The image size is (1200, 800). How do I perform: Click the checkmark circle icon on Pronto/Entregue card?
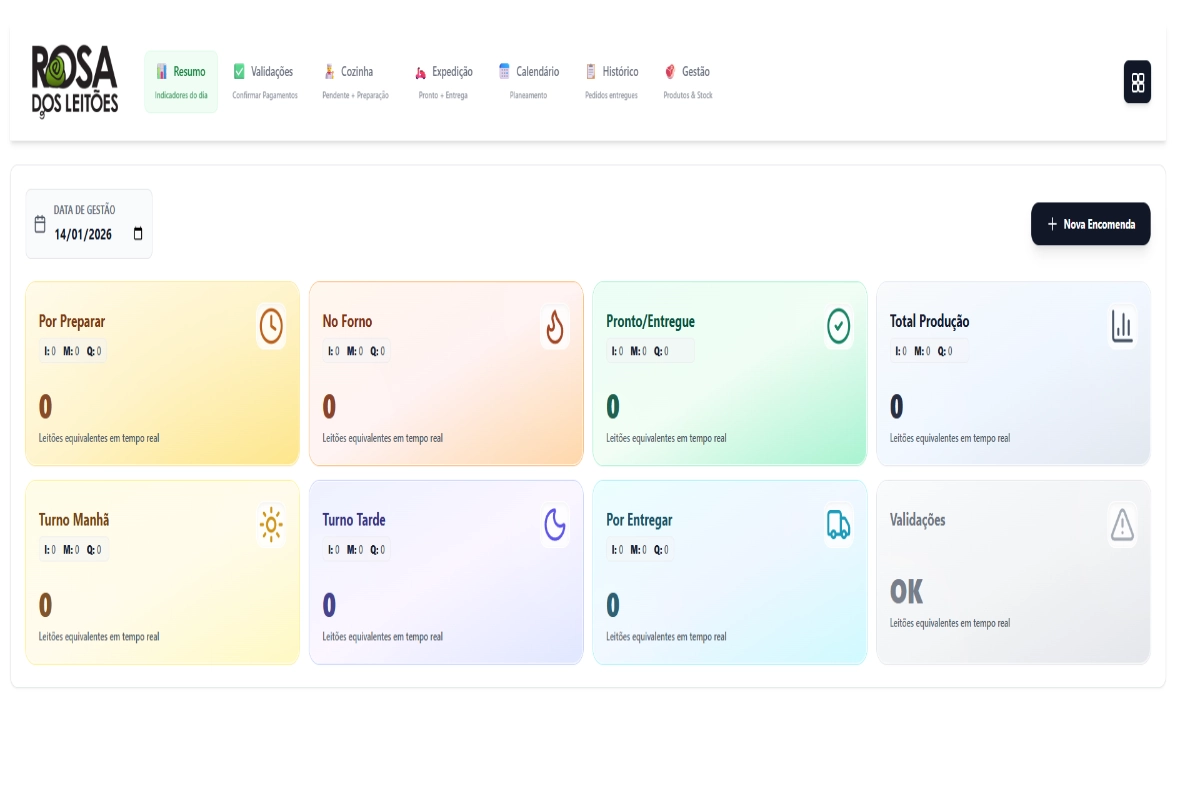[x=838, y=326]
